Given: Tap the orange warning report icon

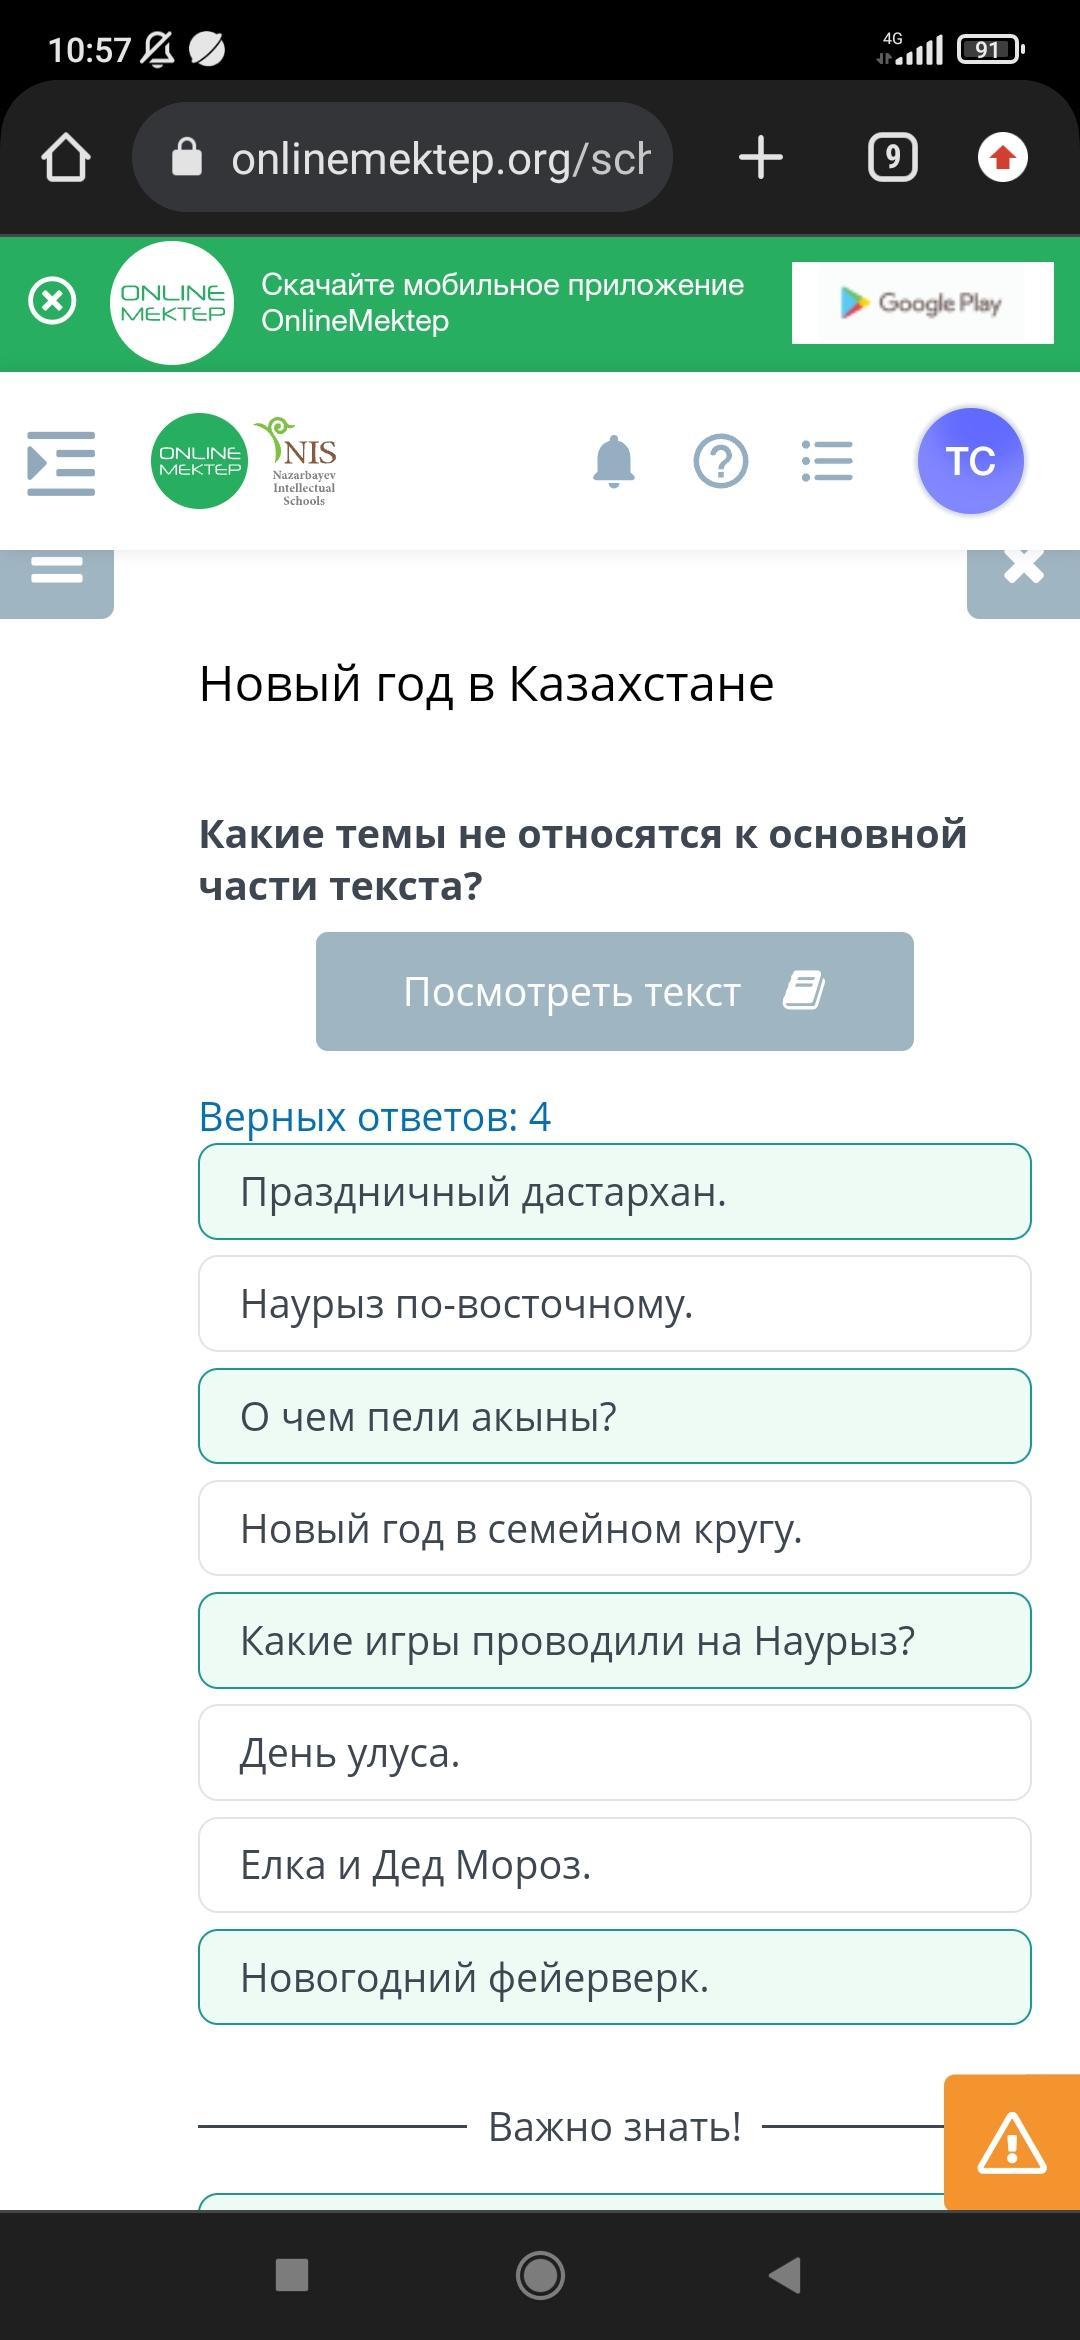Looking at the screenshot, I should point(1011,2143).
